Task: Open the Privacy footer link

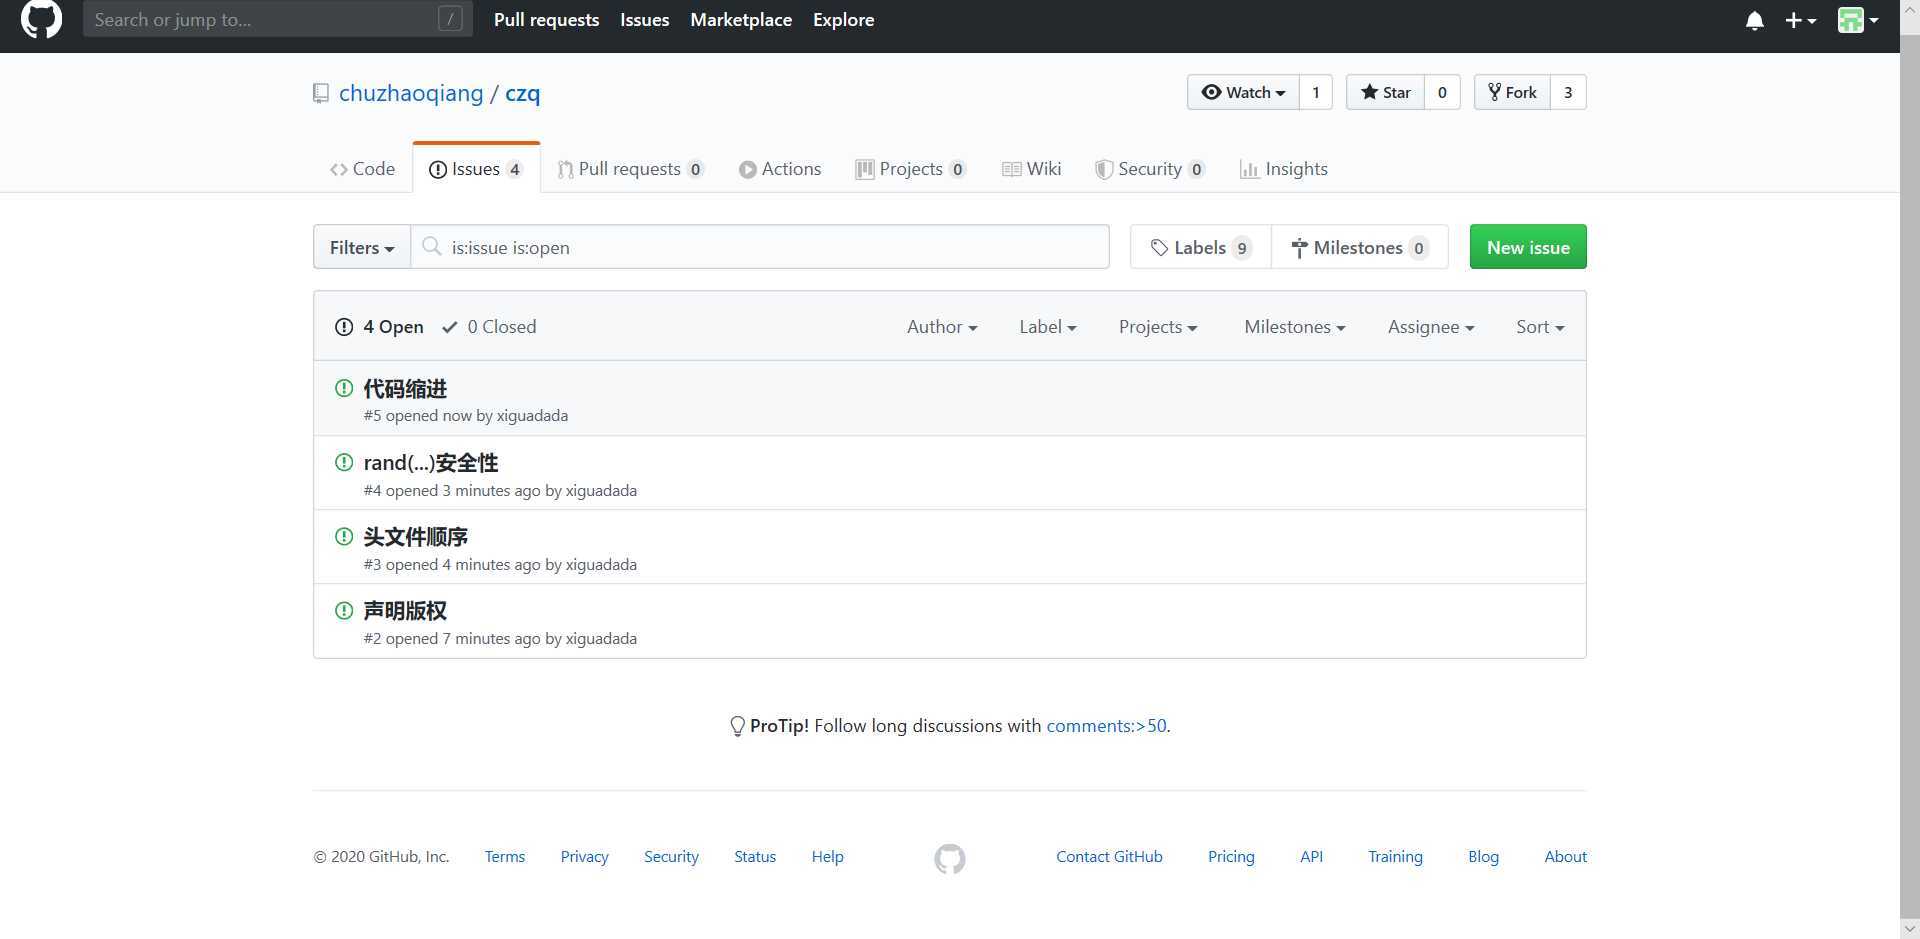Action: [584, 857]
